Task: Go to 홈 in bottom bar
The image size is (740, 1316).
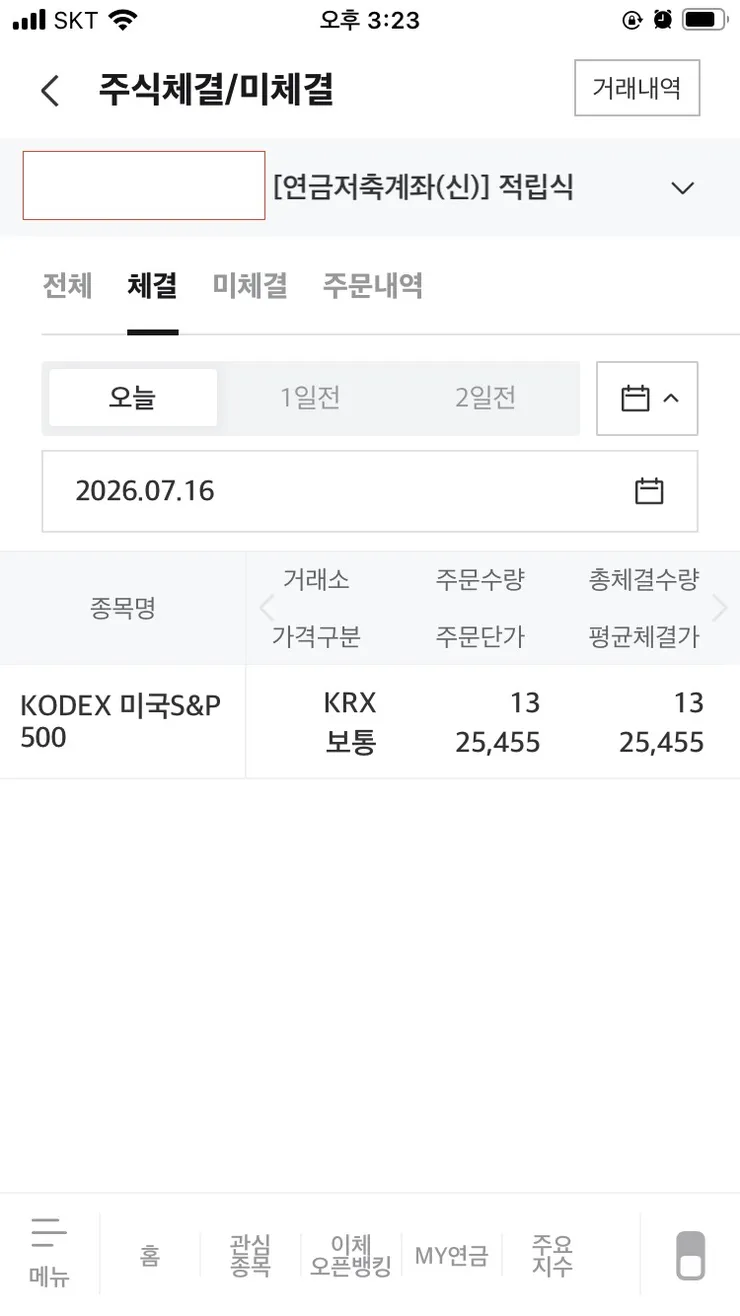Action: tap(150, 1255)
